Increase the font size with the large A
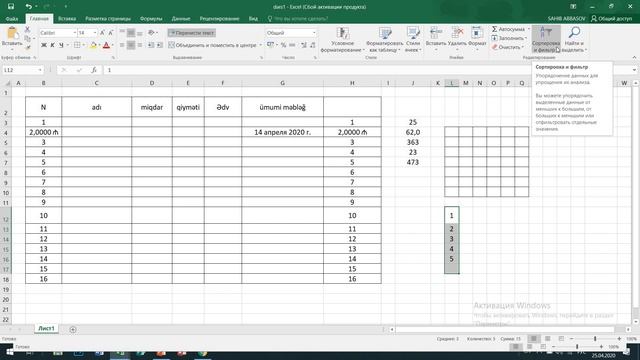This screenshot has height=360, width=640. 102,33
